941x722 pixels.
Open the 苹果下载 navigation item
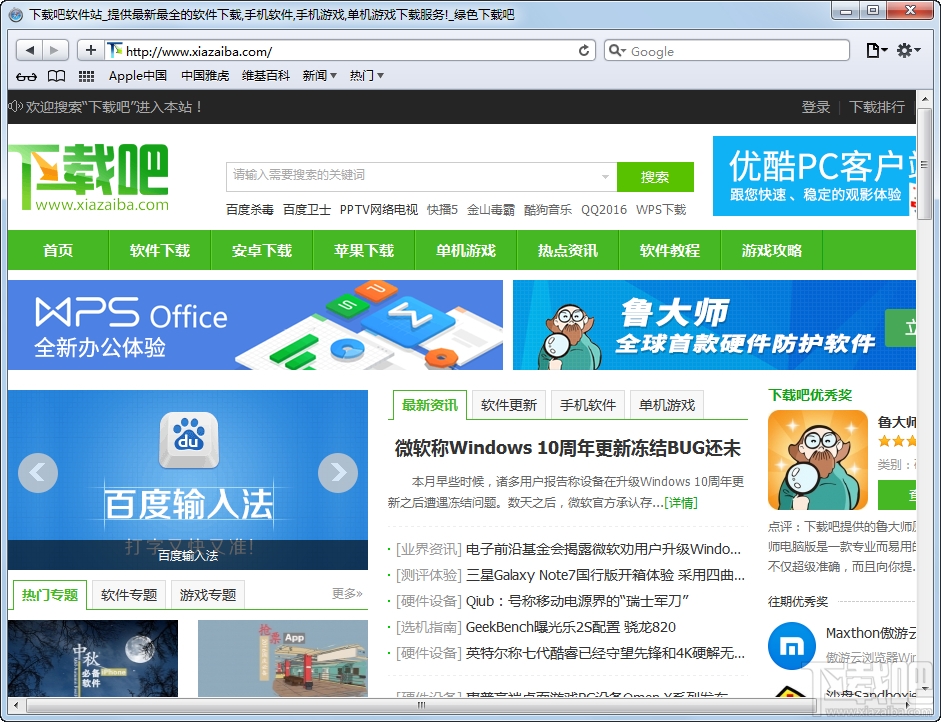pyautogui.click(x=364, y=250)
